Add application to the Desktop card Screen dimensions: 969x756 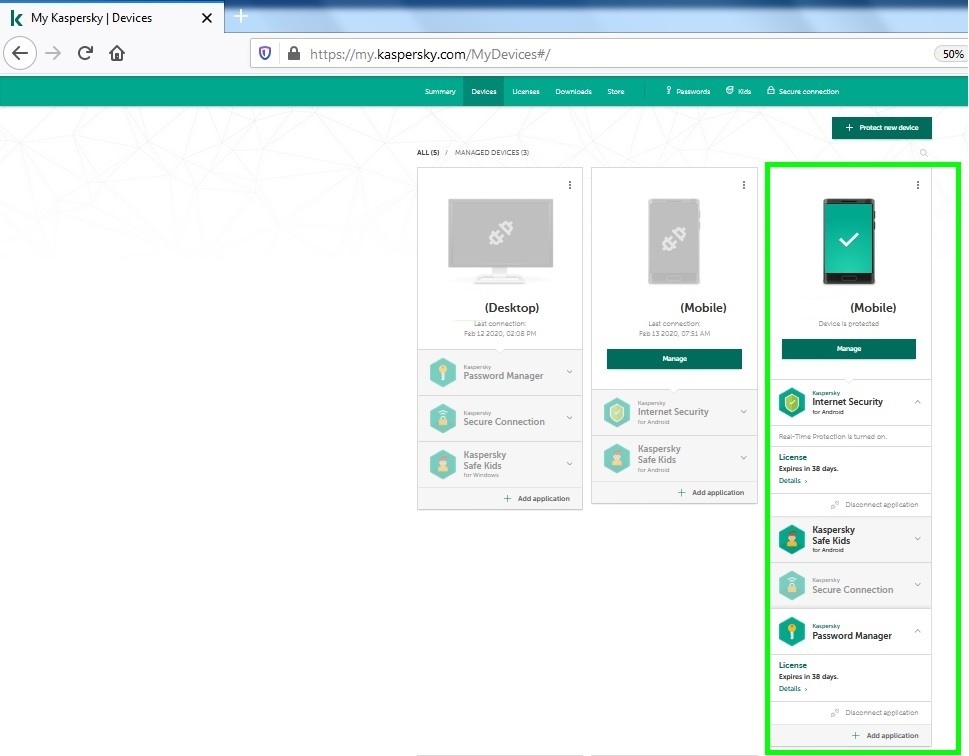click(536, 498)
